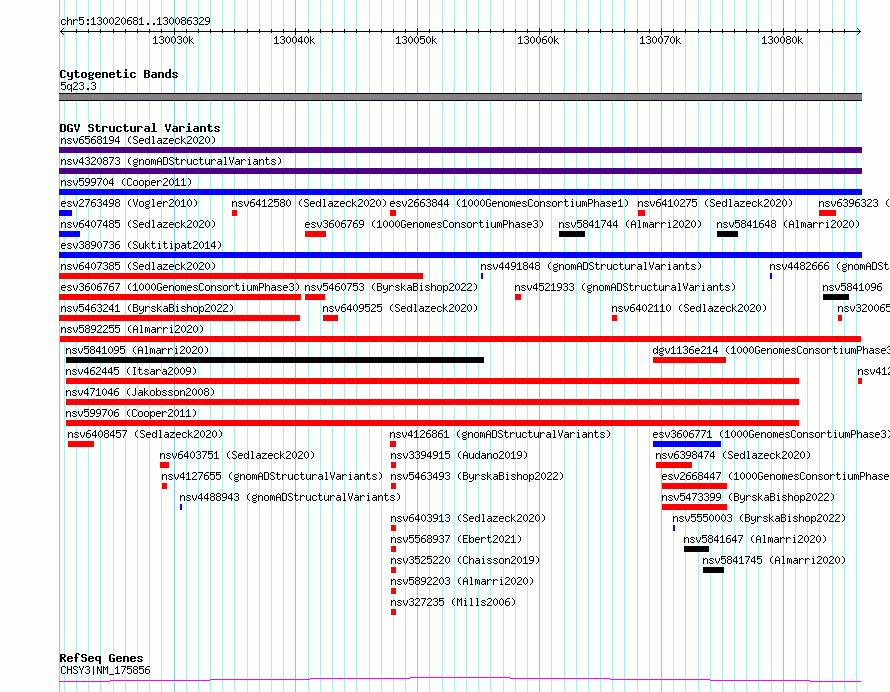Click nsv5892203 (Almarri2020) label
Viewport: 890px width, 692px height.
coord(462,581)
